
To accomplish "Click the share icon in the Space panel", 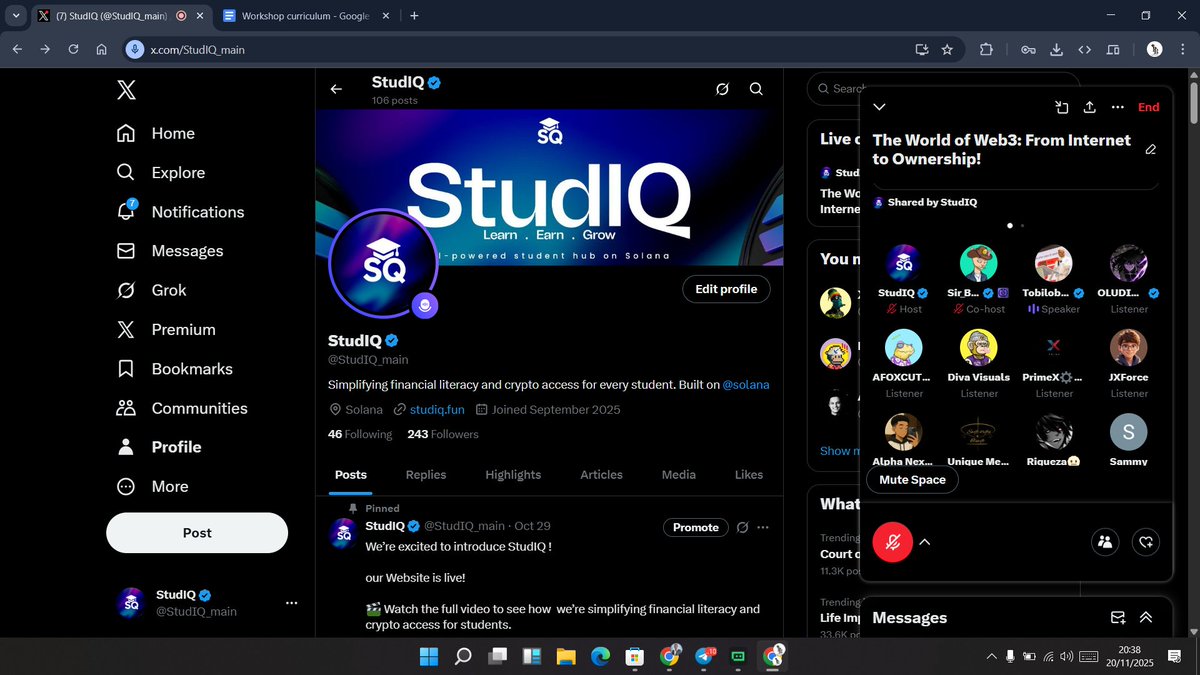I will 1090,107.
